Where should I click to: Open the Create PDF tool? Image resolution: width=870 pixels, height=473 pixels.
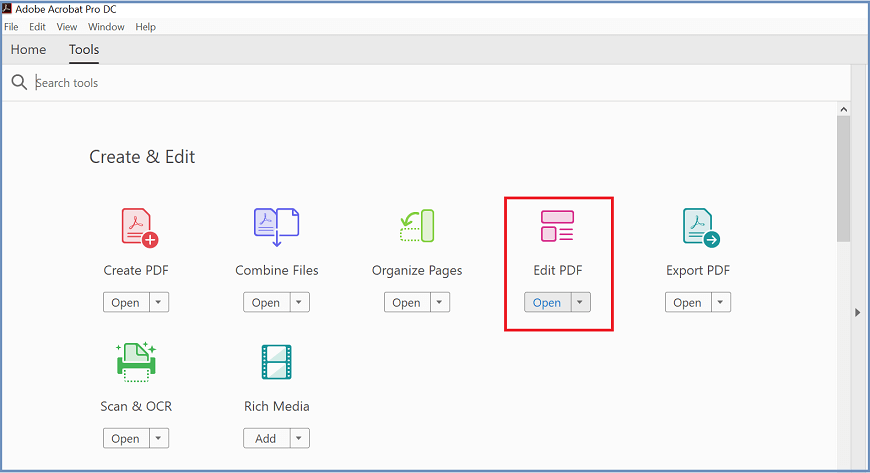click(125, 303)
